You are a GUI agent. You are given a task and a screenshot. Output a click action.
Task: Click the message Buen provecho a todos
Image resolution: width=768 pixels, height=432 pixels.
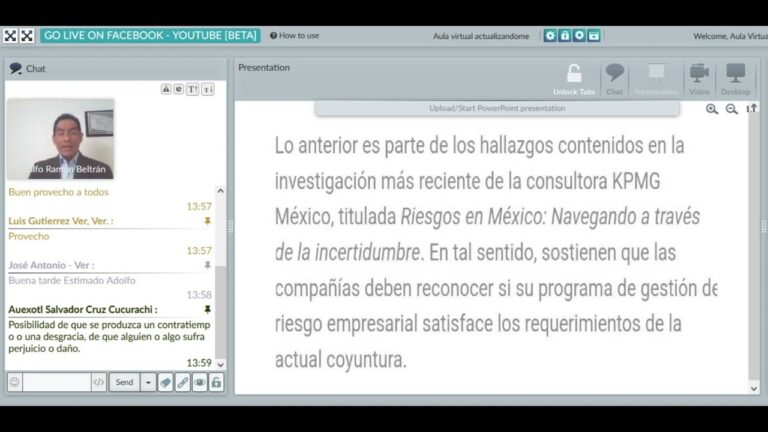[x=58, y=192]
